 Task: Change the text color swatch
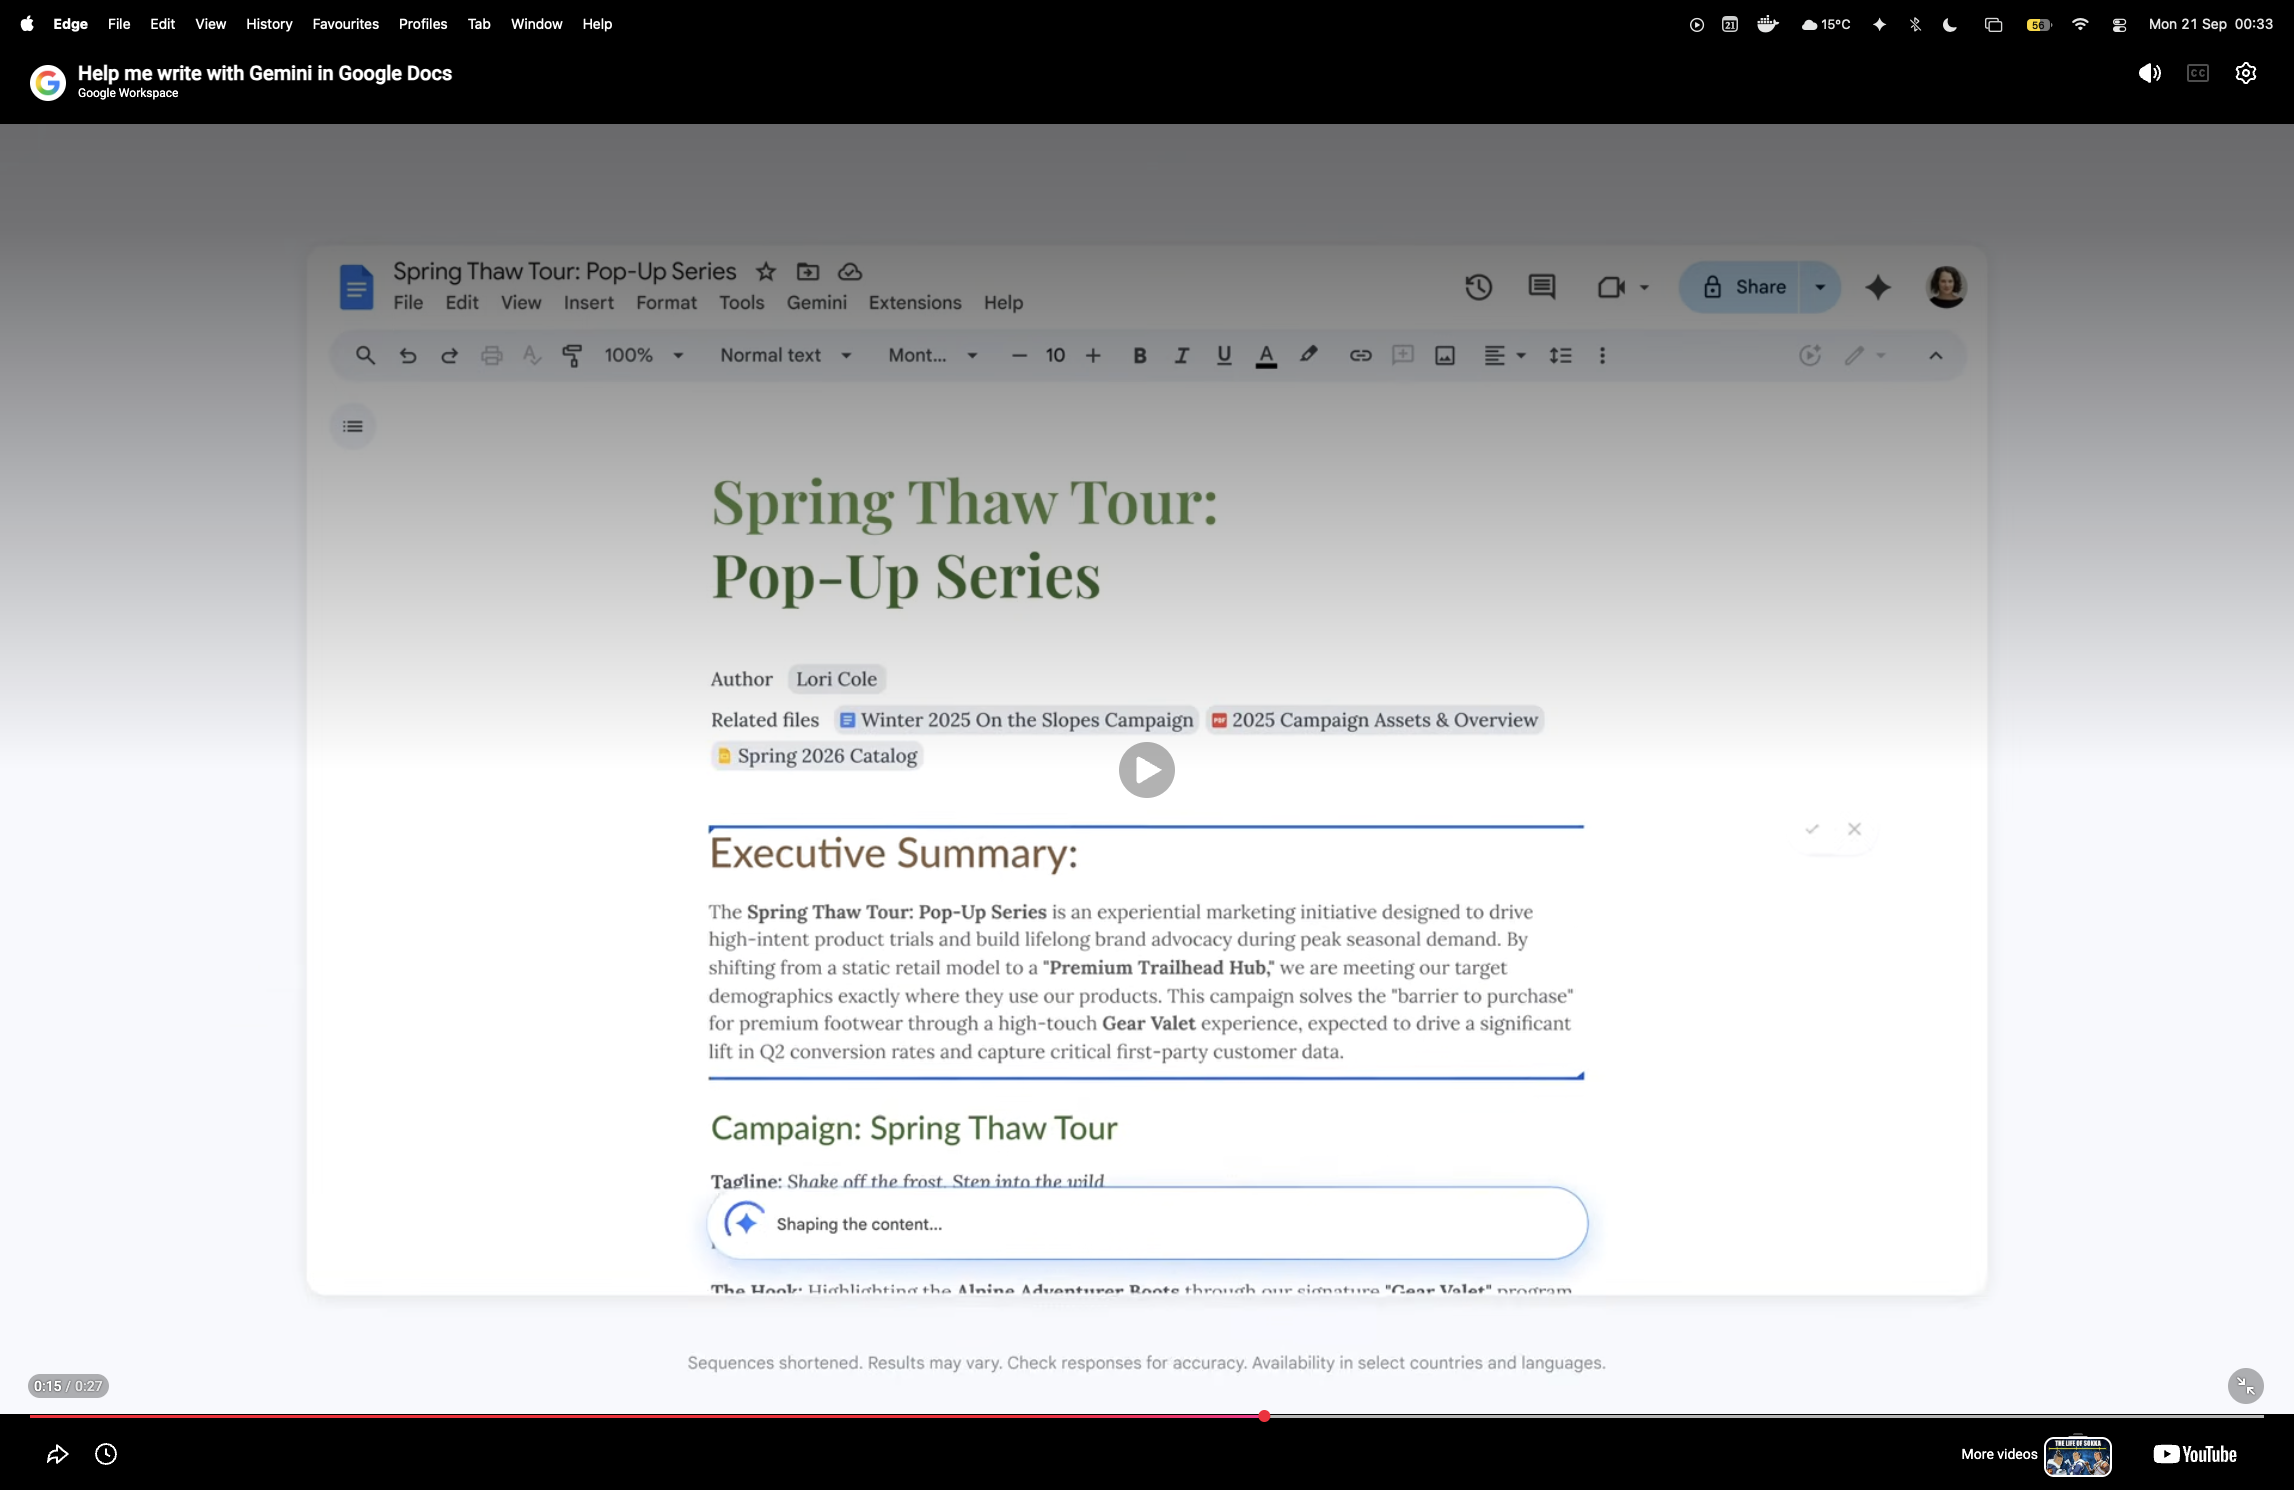1266,355
